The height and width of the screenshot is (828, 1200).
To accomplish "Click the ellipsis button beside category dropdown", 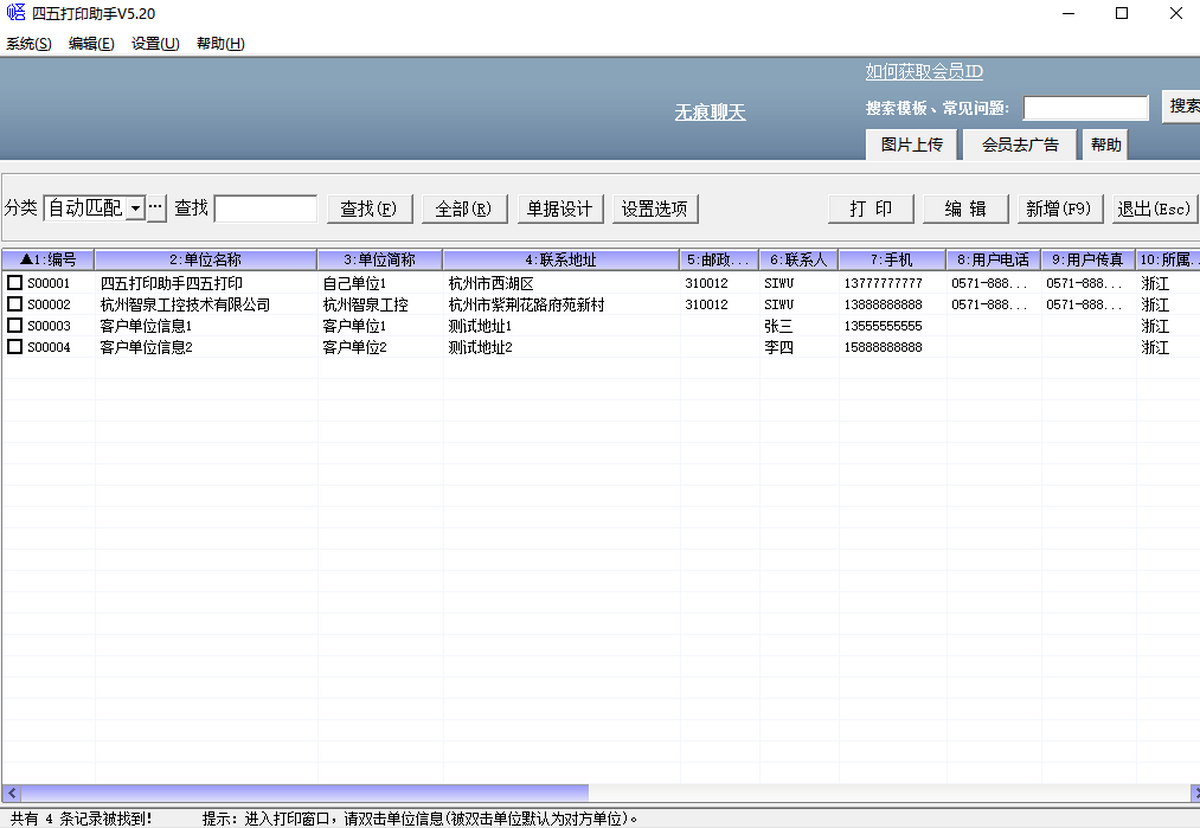I will tap(156, 208).
